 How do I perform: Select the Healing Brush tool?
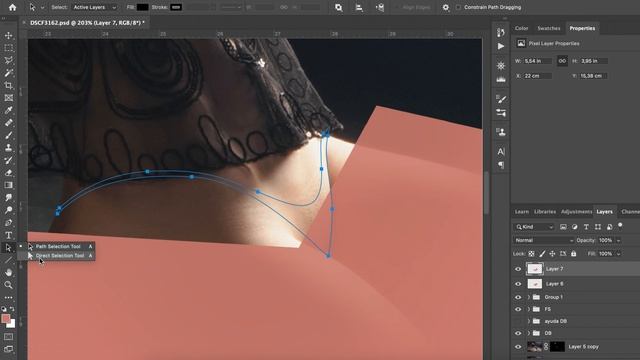point(9,123)
